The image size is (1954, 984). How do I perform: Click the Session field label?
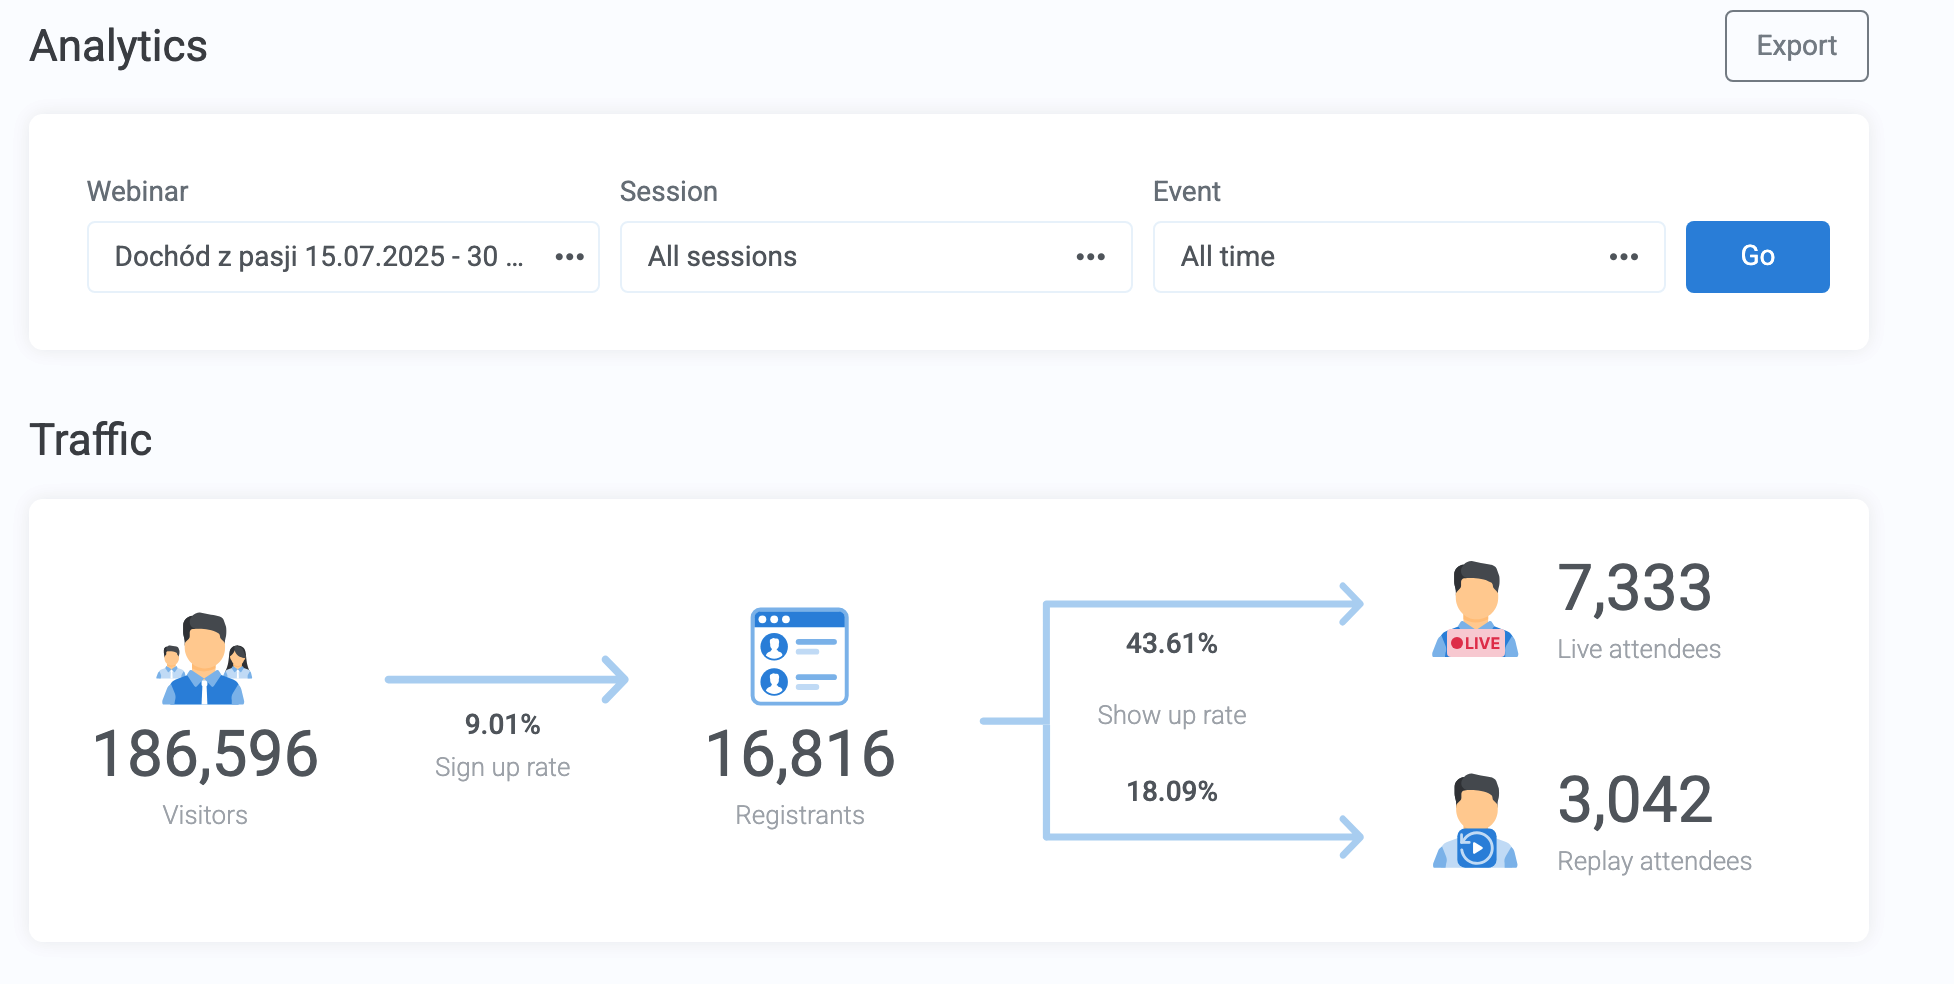668,191
